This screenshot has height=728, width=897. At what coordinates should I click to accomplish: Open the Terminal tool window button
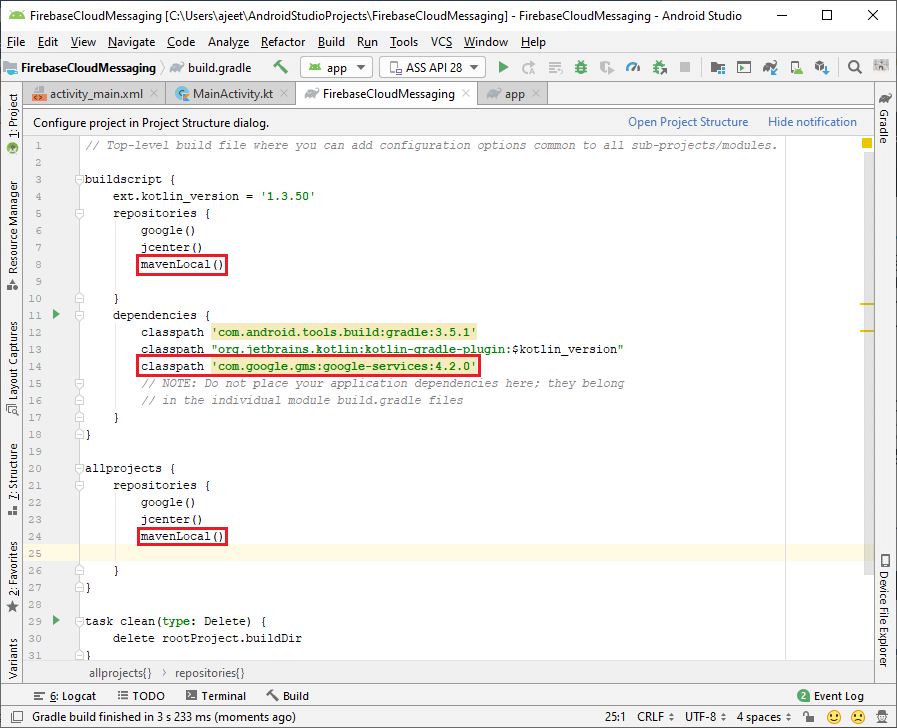pos(216,696)
